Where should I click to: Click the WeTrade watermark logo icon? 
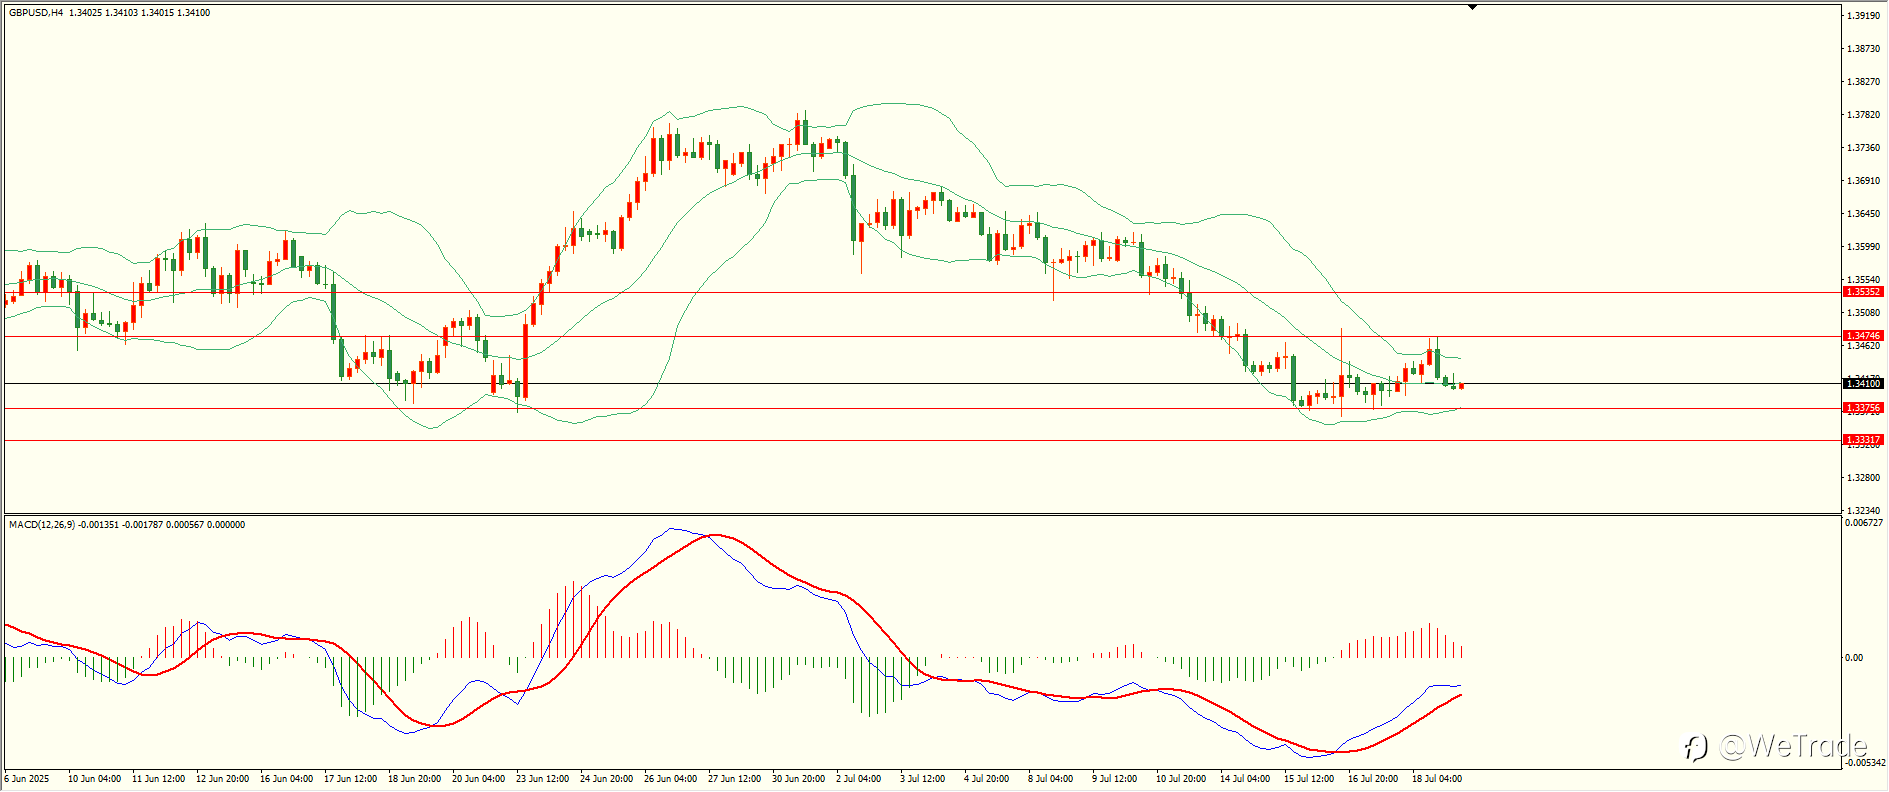tap(1695, 747)
